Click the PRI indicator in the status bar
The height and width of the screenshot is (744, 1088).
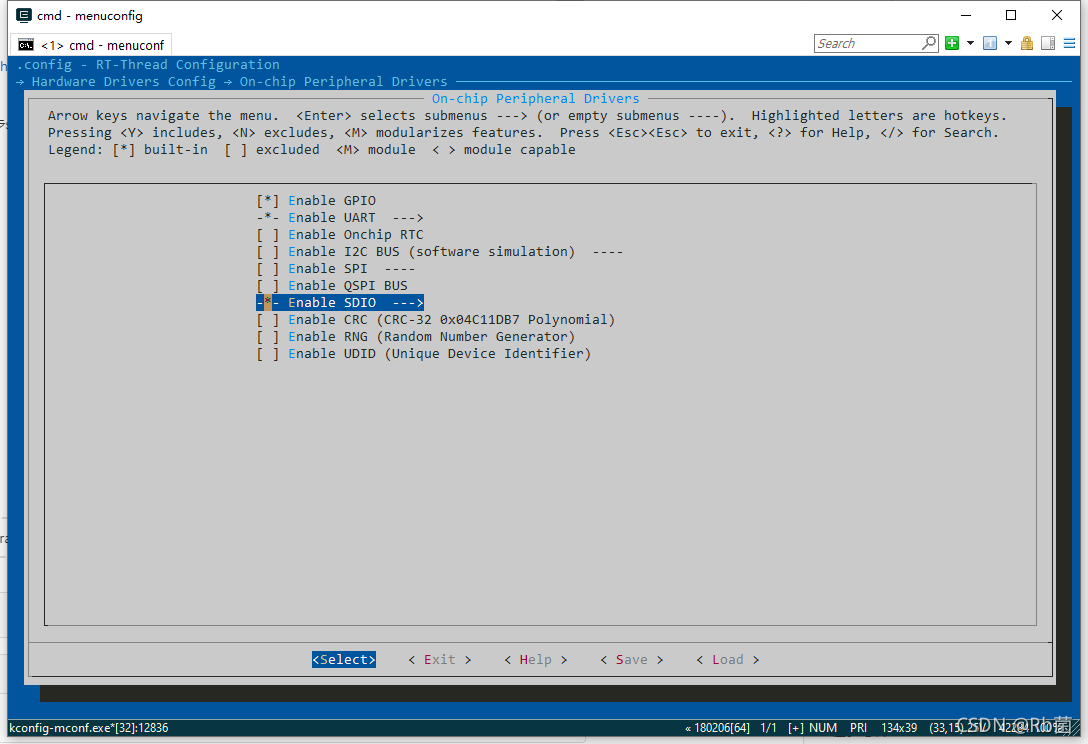coord(858,727)
